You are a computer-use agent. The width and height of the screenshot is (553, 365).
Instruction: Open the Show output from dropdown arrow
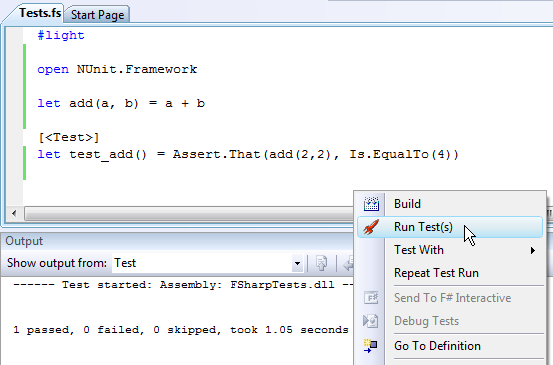[297, 263]
